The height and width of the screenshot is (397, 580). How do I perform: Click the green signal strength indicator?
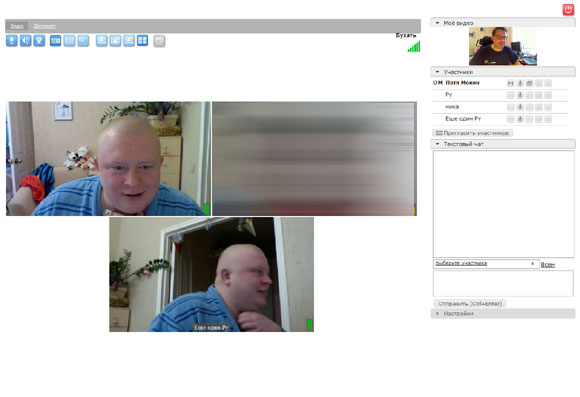click(414, 47)
